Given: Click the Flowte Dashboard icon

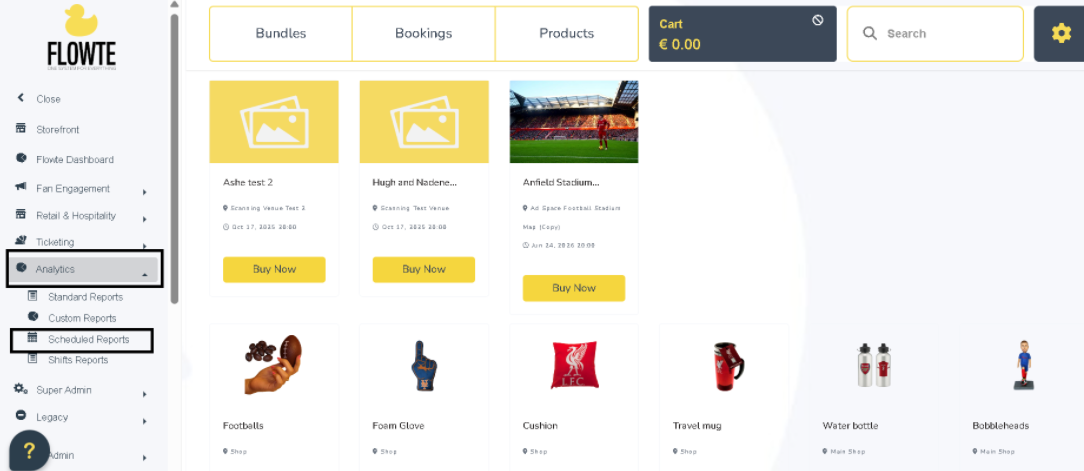Looking at the screenshot, I should [x=21, y=159].
